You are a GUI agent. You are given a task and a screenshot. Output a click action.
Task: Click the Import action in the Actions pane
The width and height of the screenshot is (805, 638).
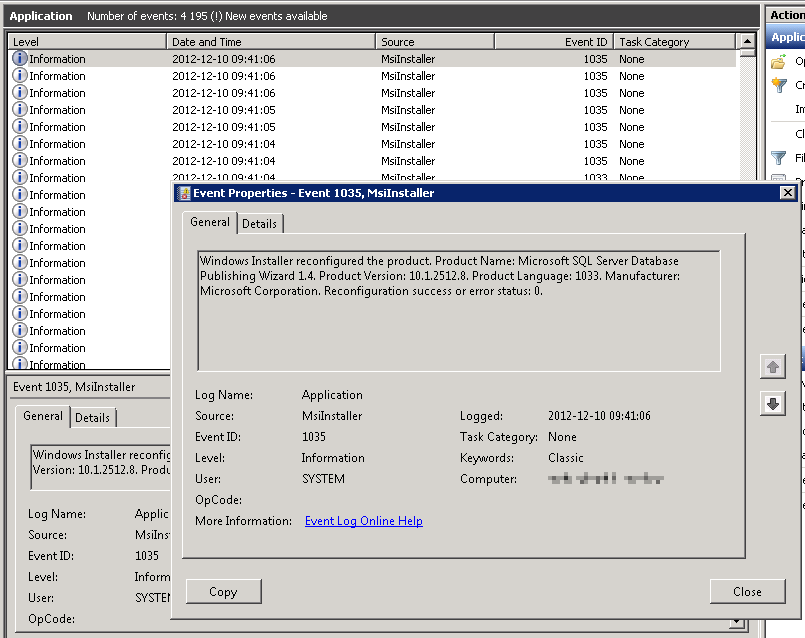[x=795, y=110]
